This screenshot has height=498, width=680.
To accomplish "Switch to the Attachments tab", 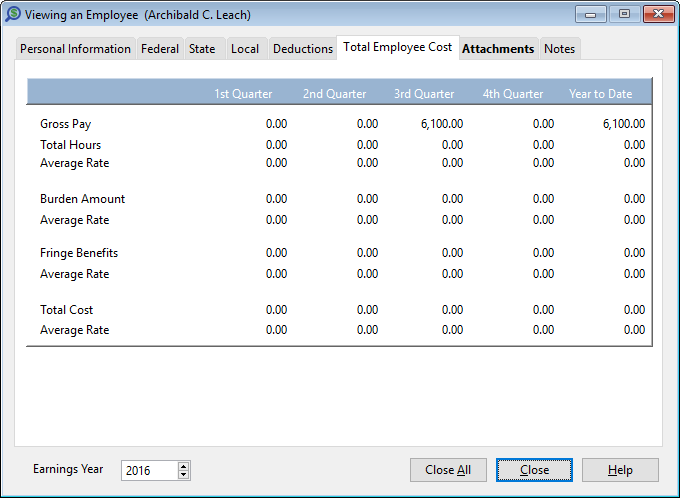I will pos(498,49).
